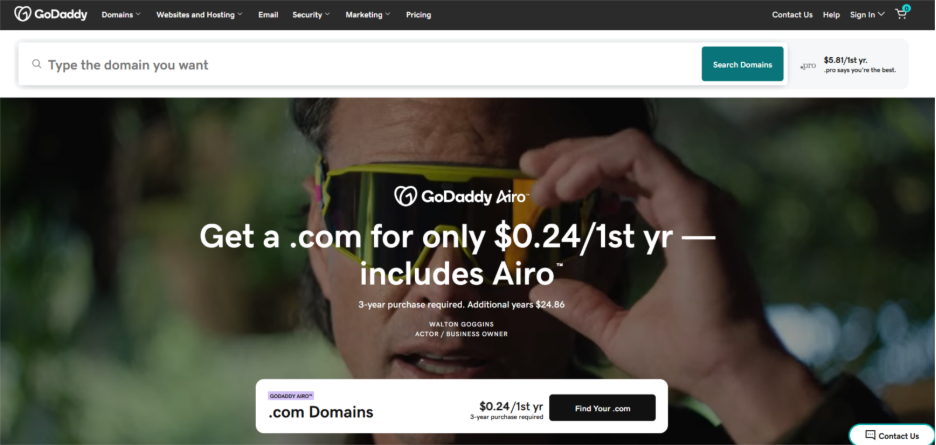This screenshot has height=445, width=936.
Task: Click the .pro domain logo
Action: click(x=808, y=66)
